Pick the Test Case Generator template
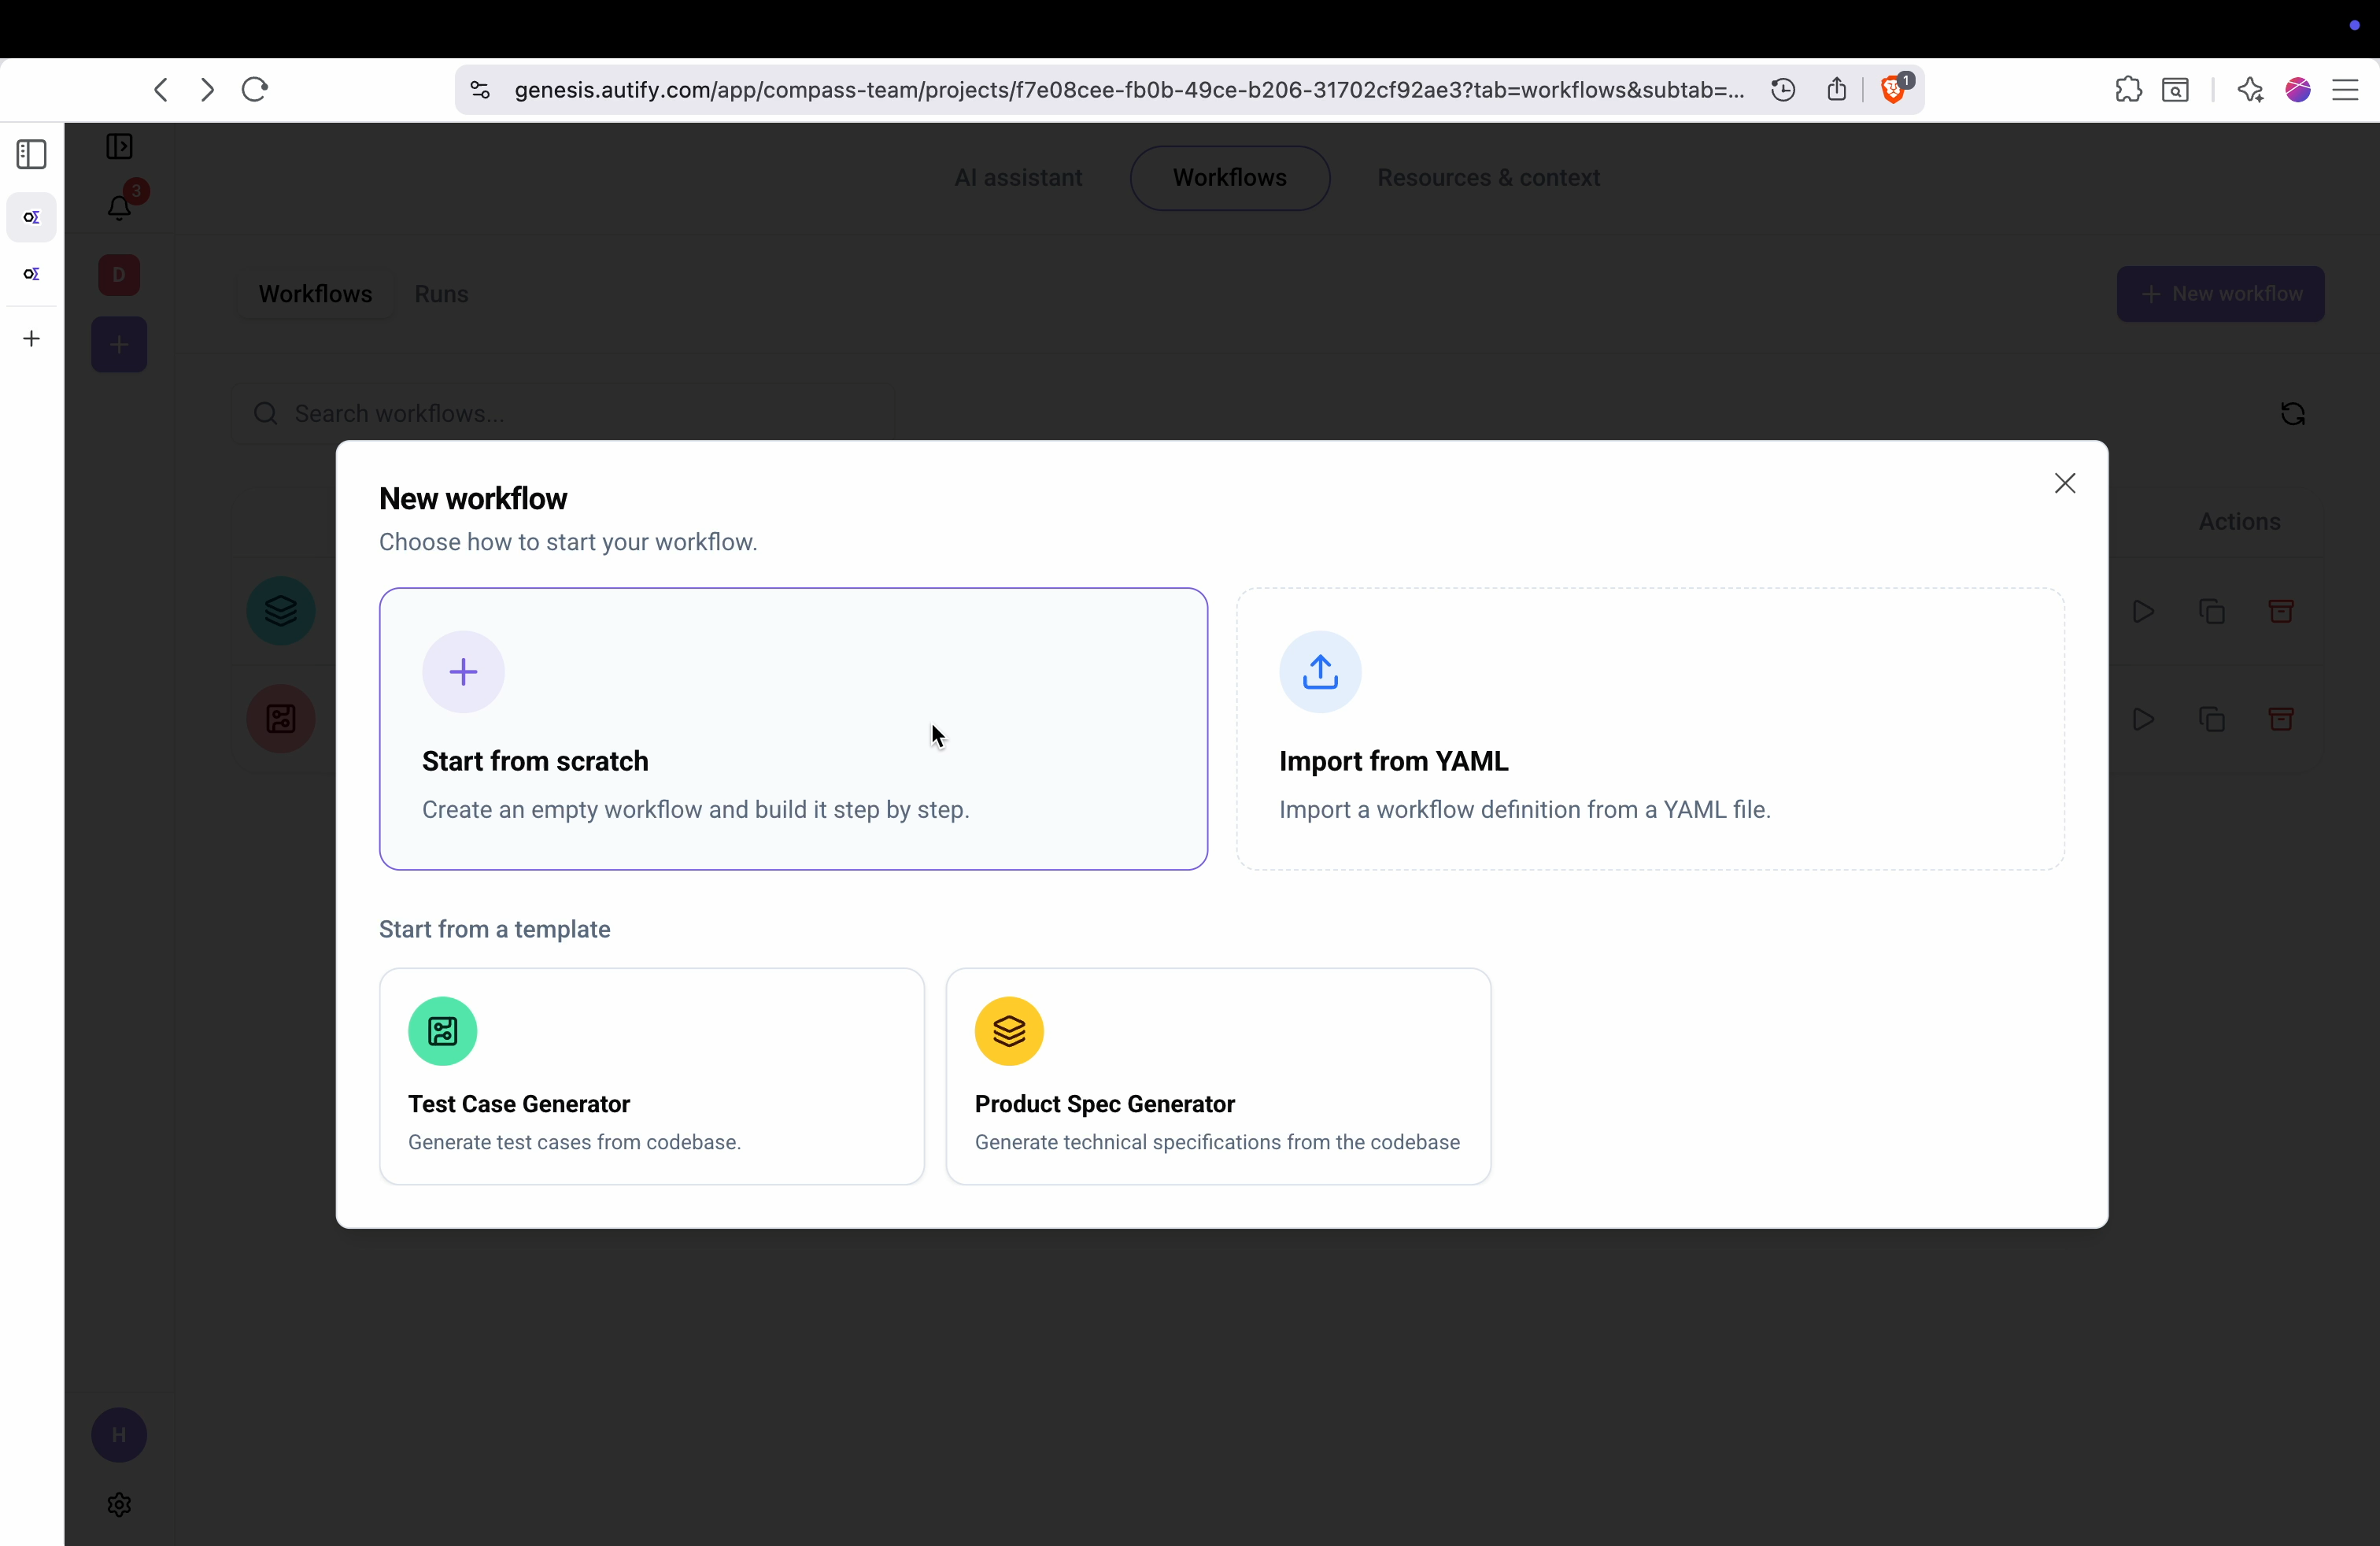 pos(651,1075)
